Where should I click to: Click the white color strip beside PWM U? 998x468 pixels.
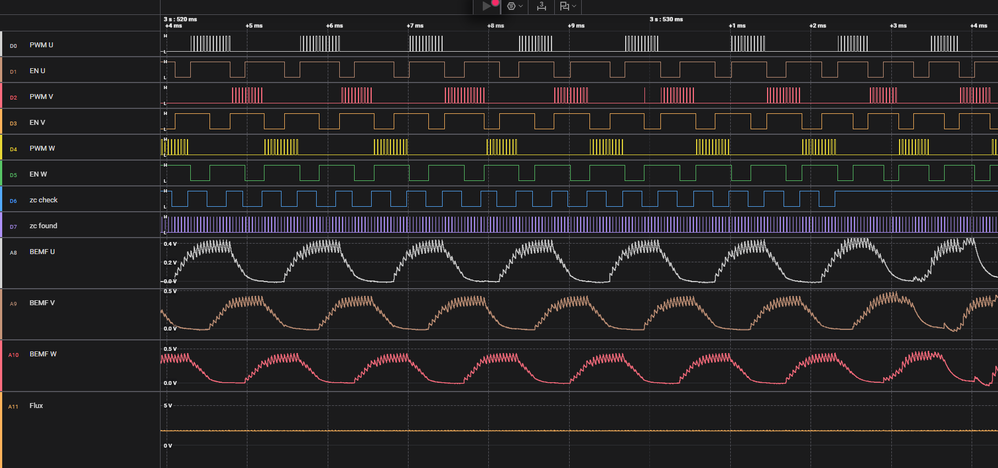tap(1, 44)
